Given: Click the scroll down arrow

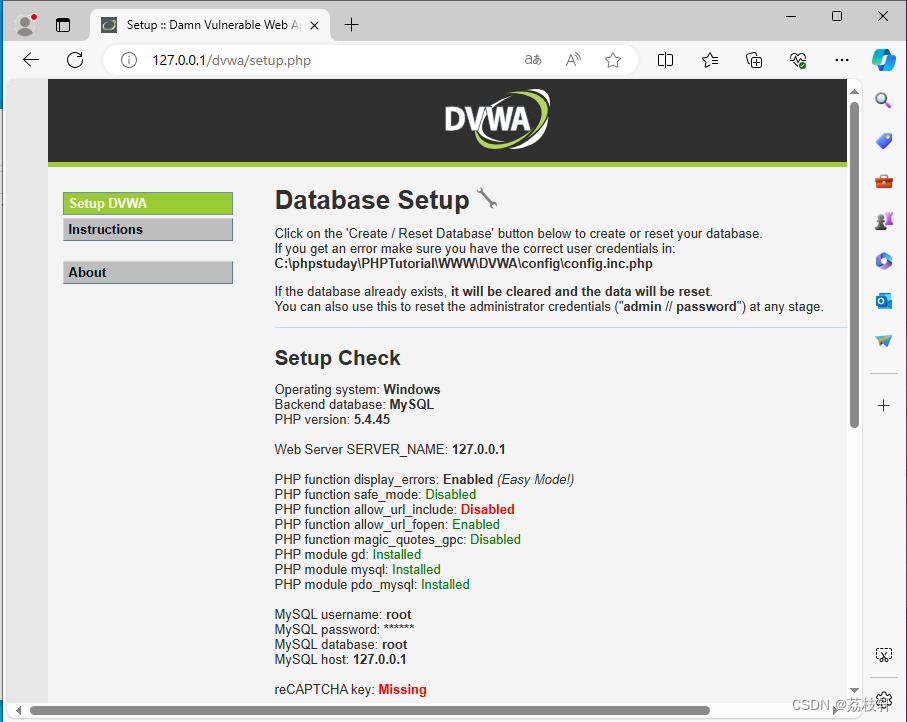Looking at the screenshot, I should point(854,690).
